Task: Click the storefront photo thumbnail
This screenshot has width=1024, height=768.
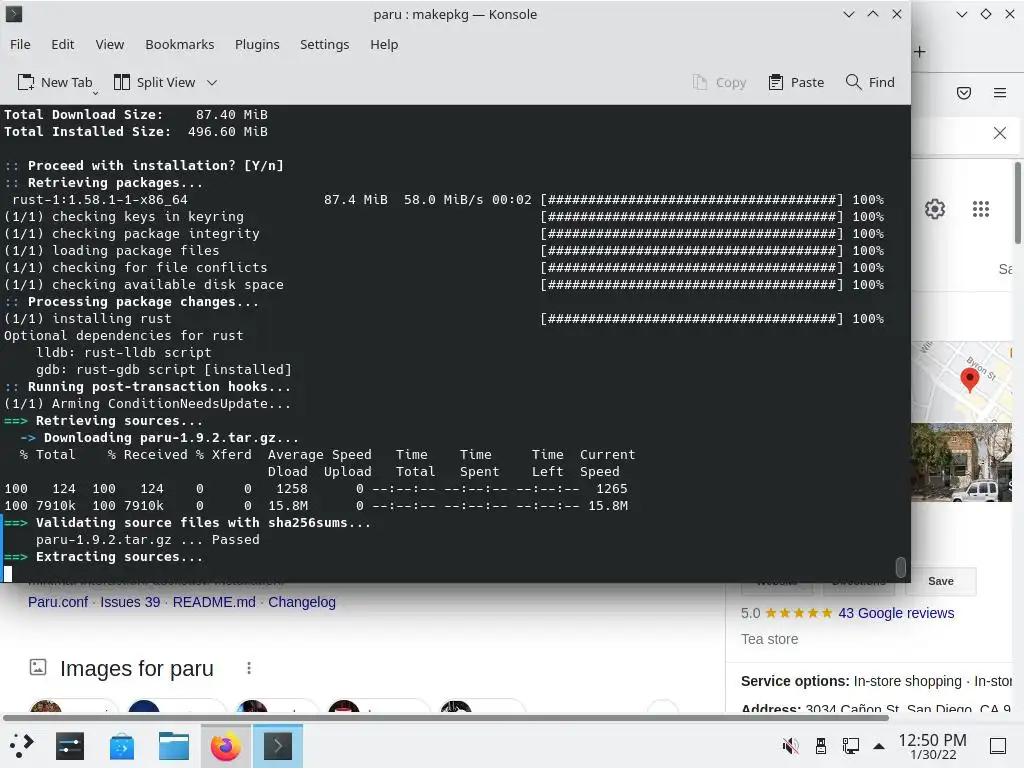Action: coord(962,462)
